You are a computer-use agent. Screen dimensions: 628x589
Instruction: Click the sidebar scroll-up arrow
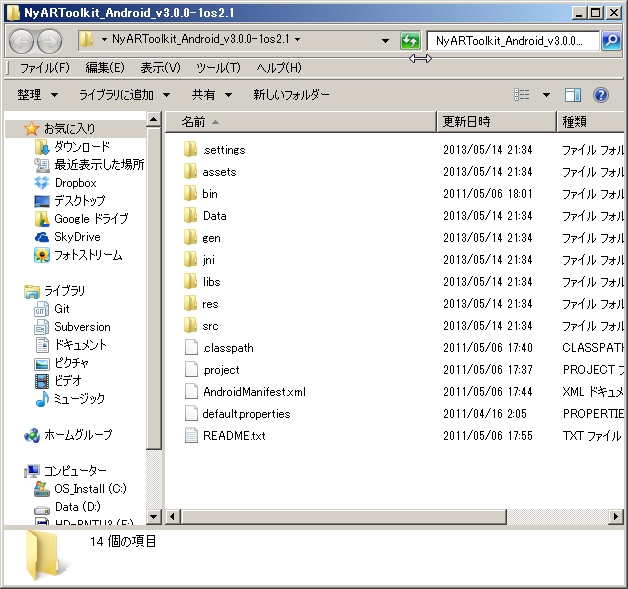[x=153, y=119]
